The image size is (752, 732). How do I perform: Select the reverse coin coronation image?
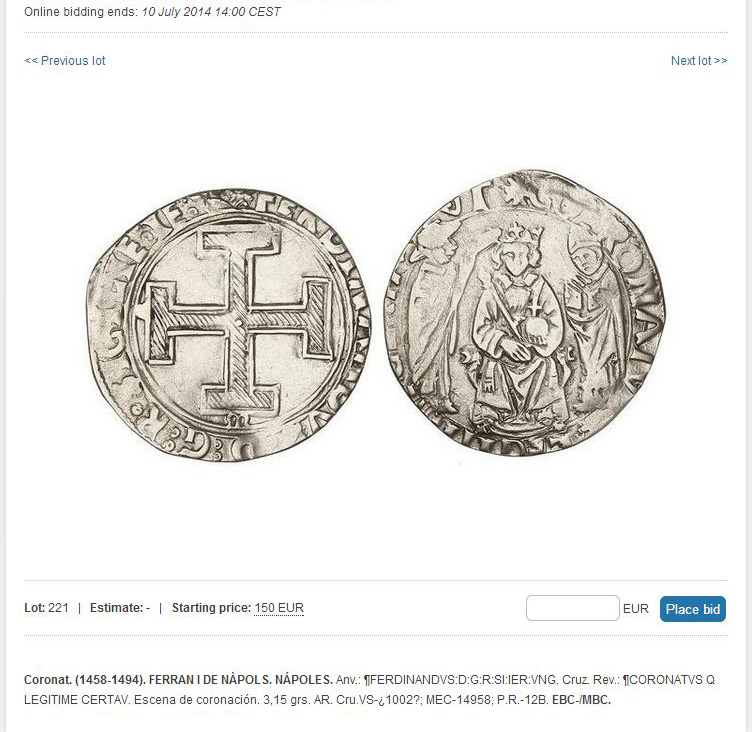(x=525, y=312)
